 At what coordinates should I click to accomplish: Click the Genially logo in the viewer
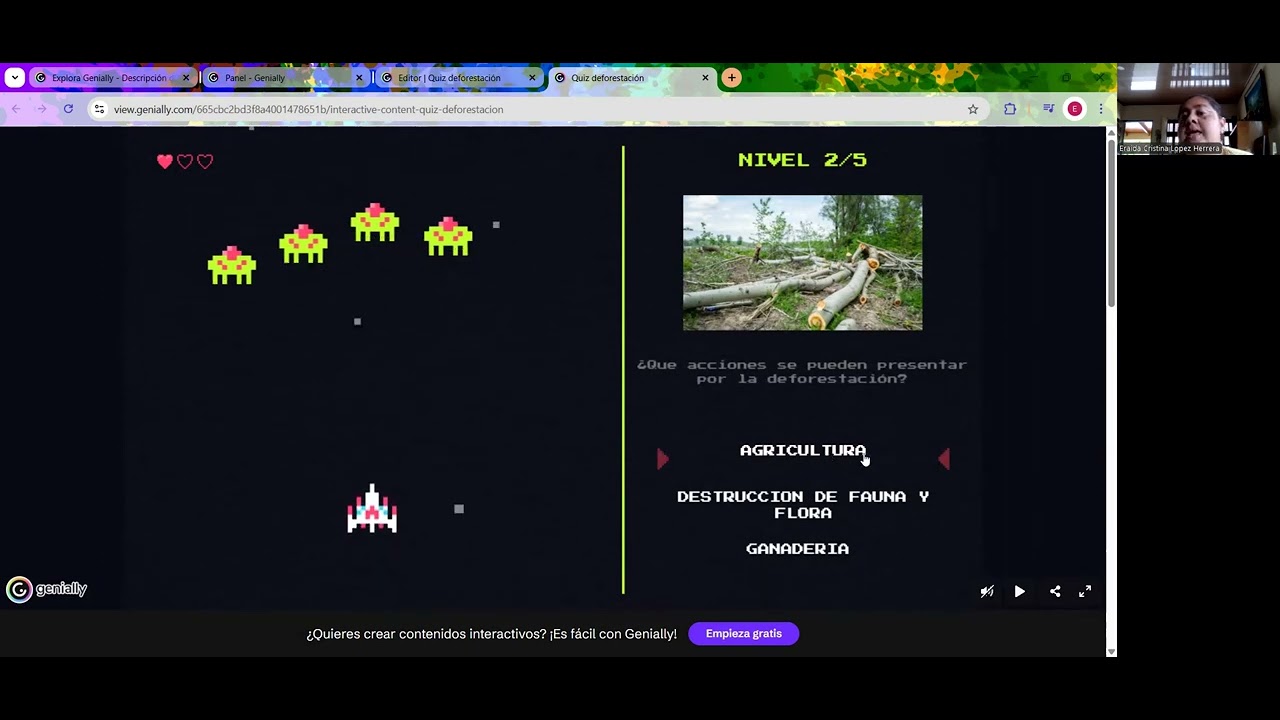pos(47,589)
